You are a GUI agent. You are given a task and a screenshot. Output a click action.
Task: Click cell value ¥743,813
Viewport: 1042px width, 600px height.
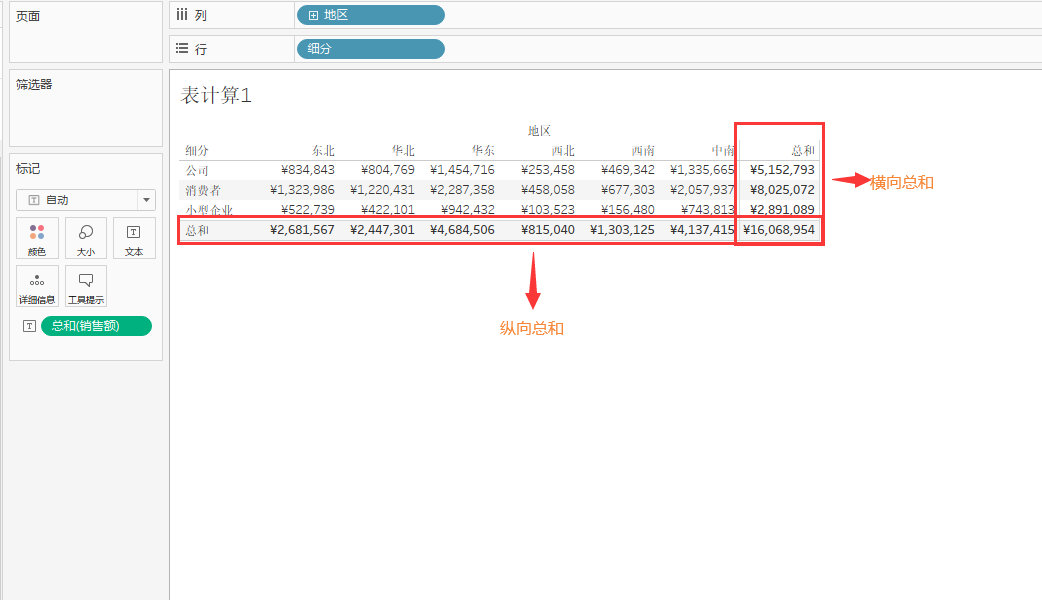pos(707,210)
